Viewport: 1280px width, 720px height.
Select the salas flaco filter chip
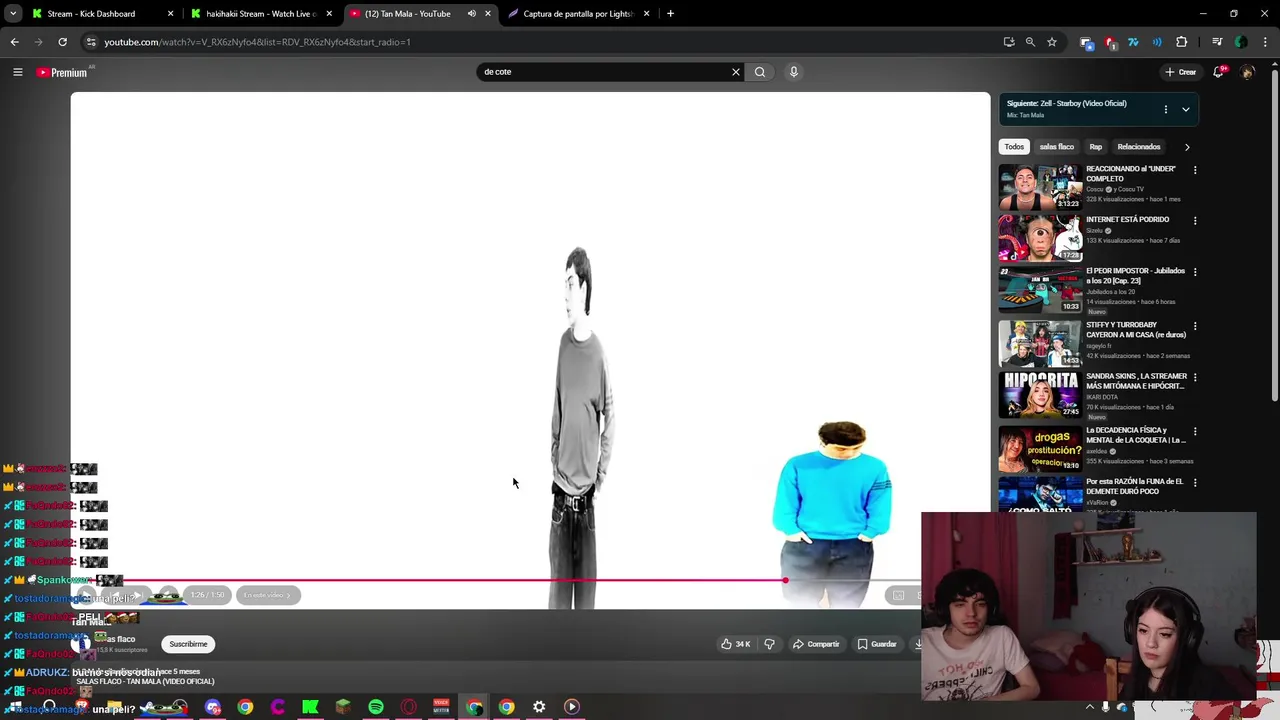click(1056, 147)
